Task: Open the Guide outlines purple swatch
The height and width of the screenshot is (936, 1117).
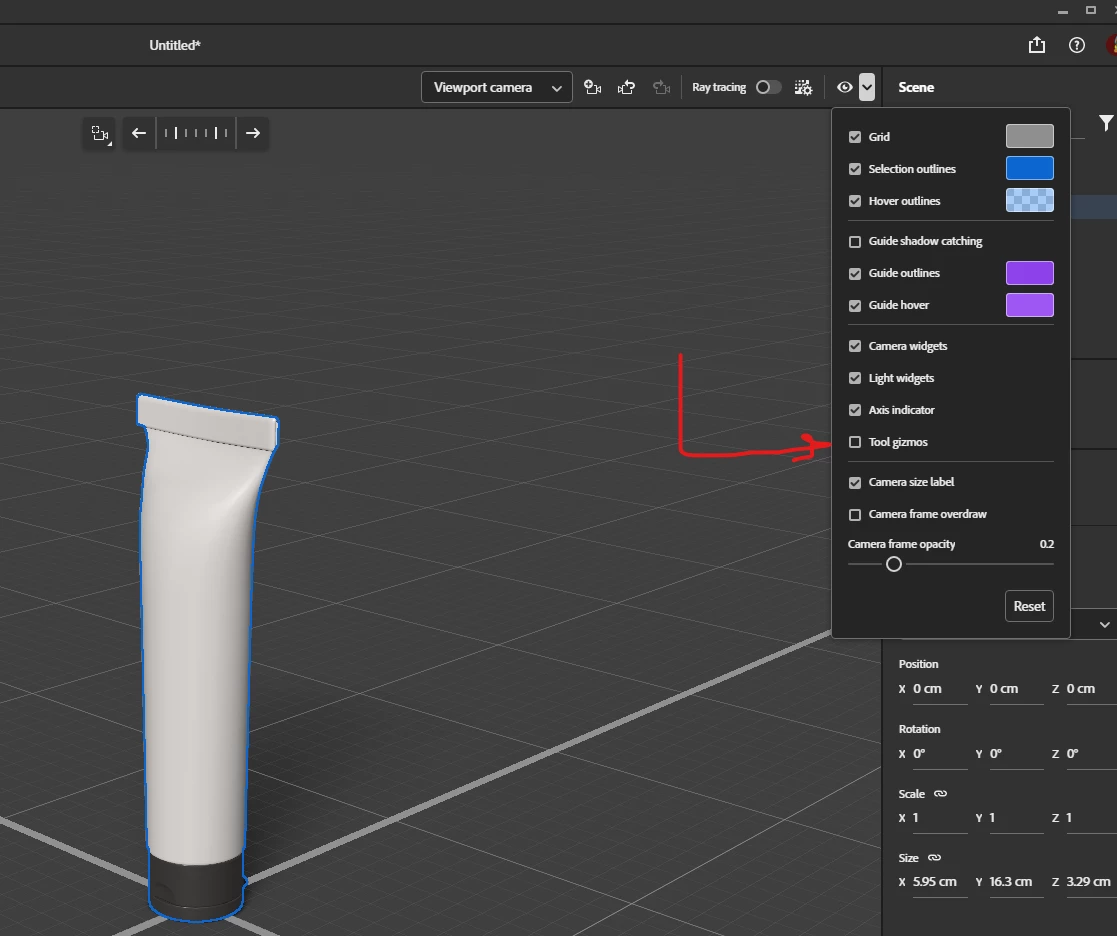Action: point(1029,273)
